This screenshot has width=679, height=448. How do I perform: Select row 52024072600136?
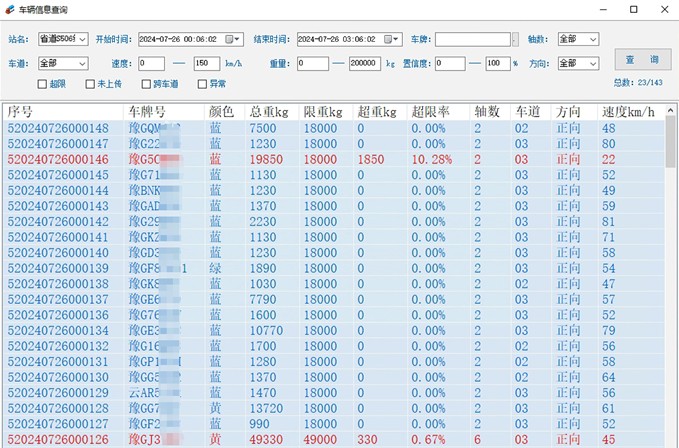[333, 315]
